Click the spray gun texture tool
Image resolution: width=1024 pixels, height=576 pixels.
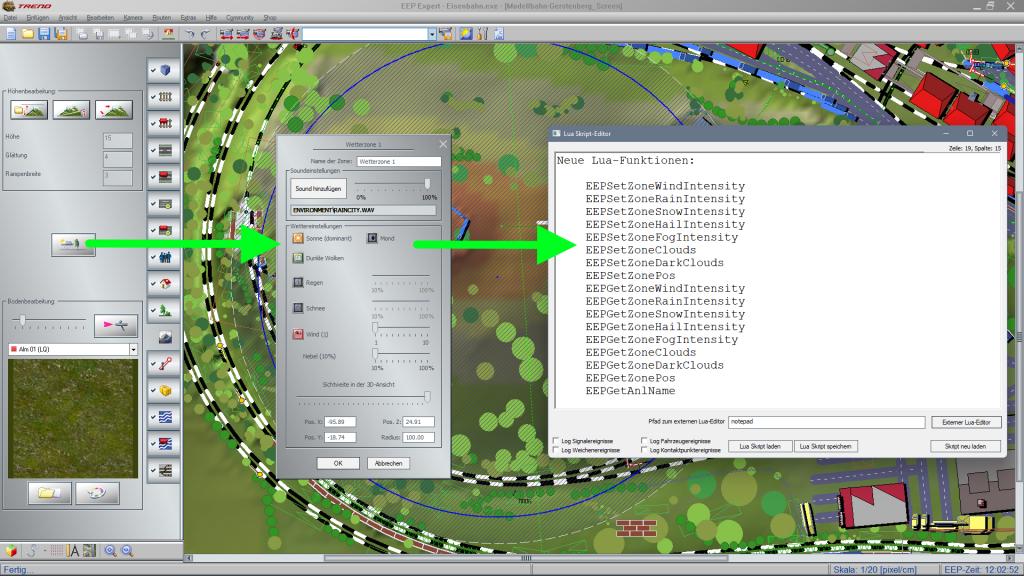[x=116, y=325]
